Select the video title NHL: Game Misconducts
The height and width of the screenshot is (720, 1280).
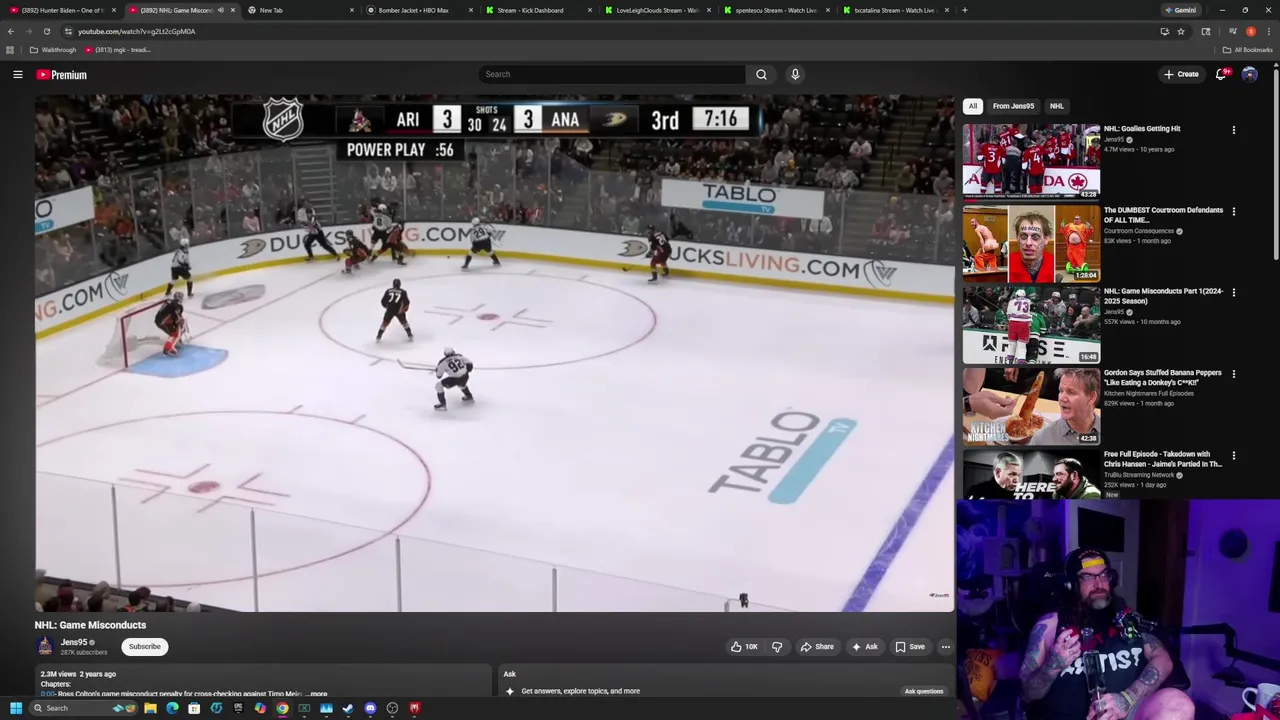(x=90, y=625)
